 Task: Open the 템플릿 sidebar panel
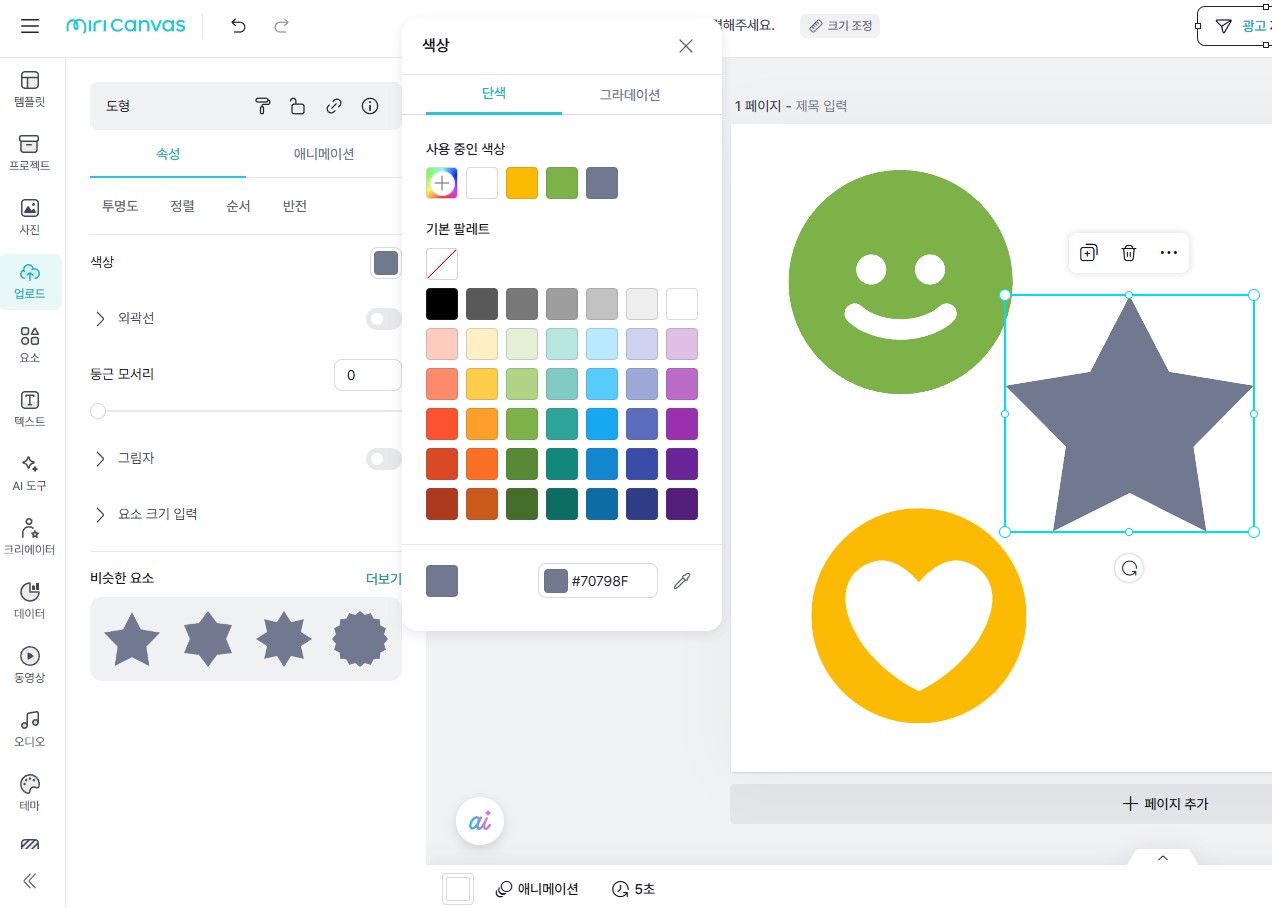point(30,89)
